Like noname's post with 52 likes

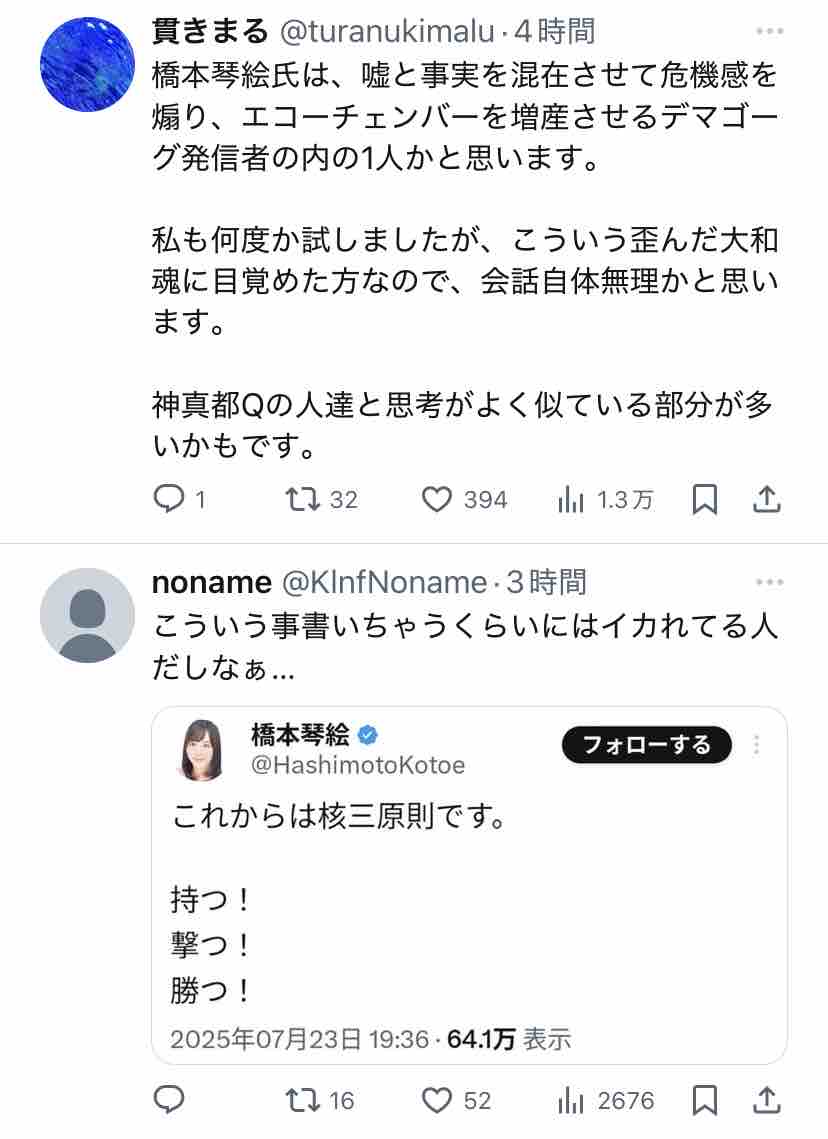(436, 1101)
